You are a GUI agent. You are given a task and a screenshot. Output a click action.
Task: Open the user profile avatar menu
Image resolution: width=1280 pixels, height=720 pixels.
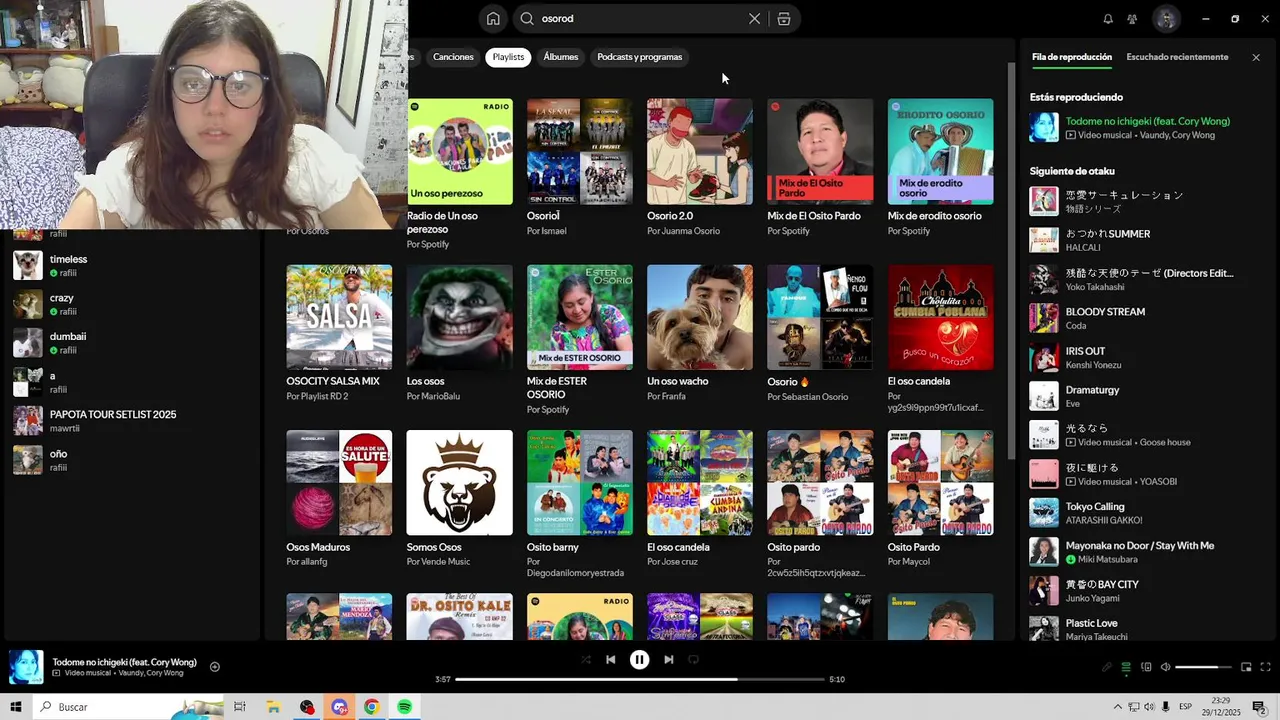tap(1166, 19)
